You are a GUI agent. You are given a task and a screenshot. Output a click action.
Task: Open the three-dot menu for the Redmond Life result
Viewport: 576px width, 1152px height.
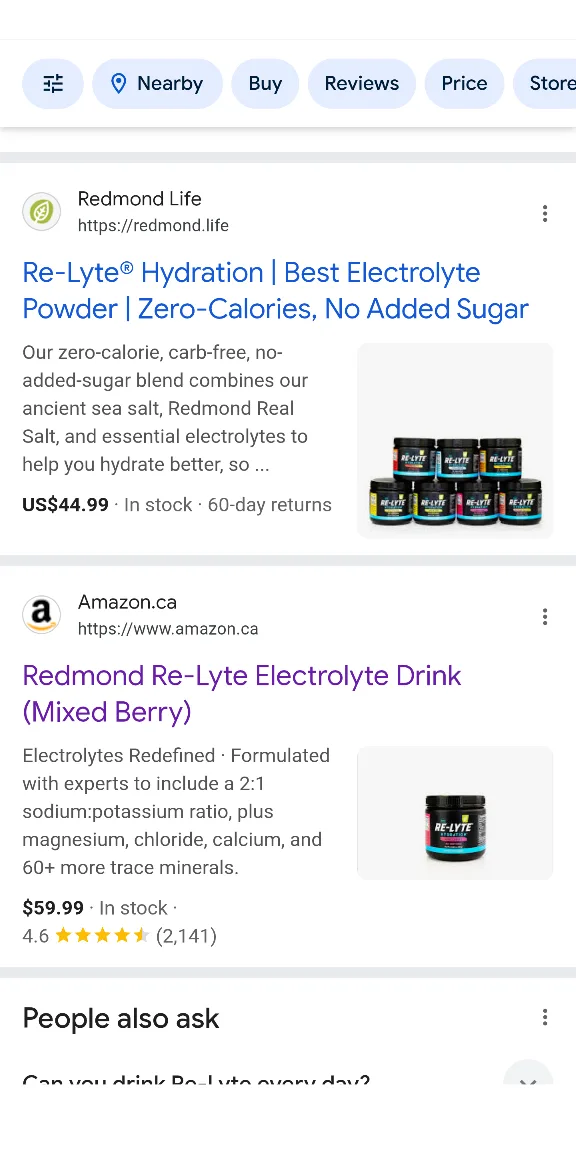(545, 213)
